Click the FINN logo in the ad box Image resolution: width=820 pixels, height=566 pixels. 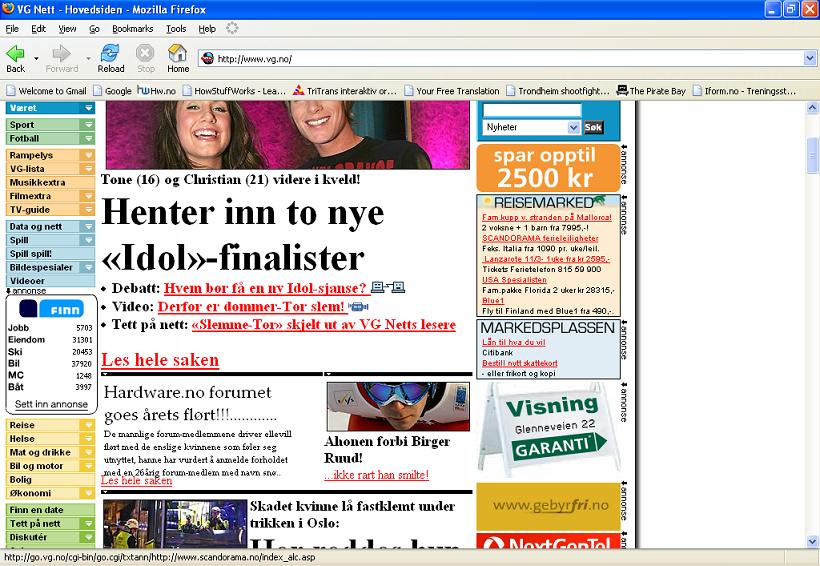coord(51,309)
